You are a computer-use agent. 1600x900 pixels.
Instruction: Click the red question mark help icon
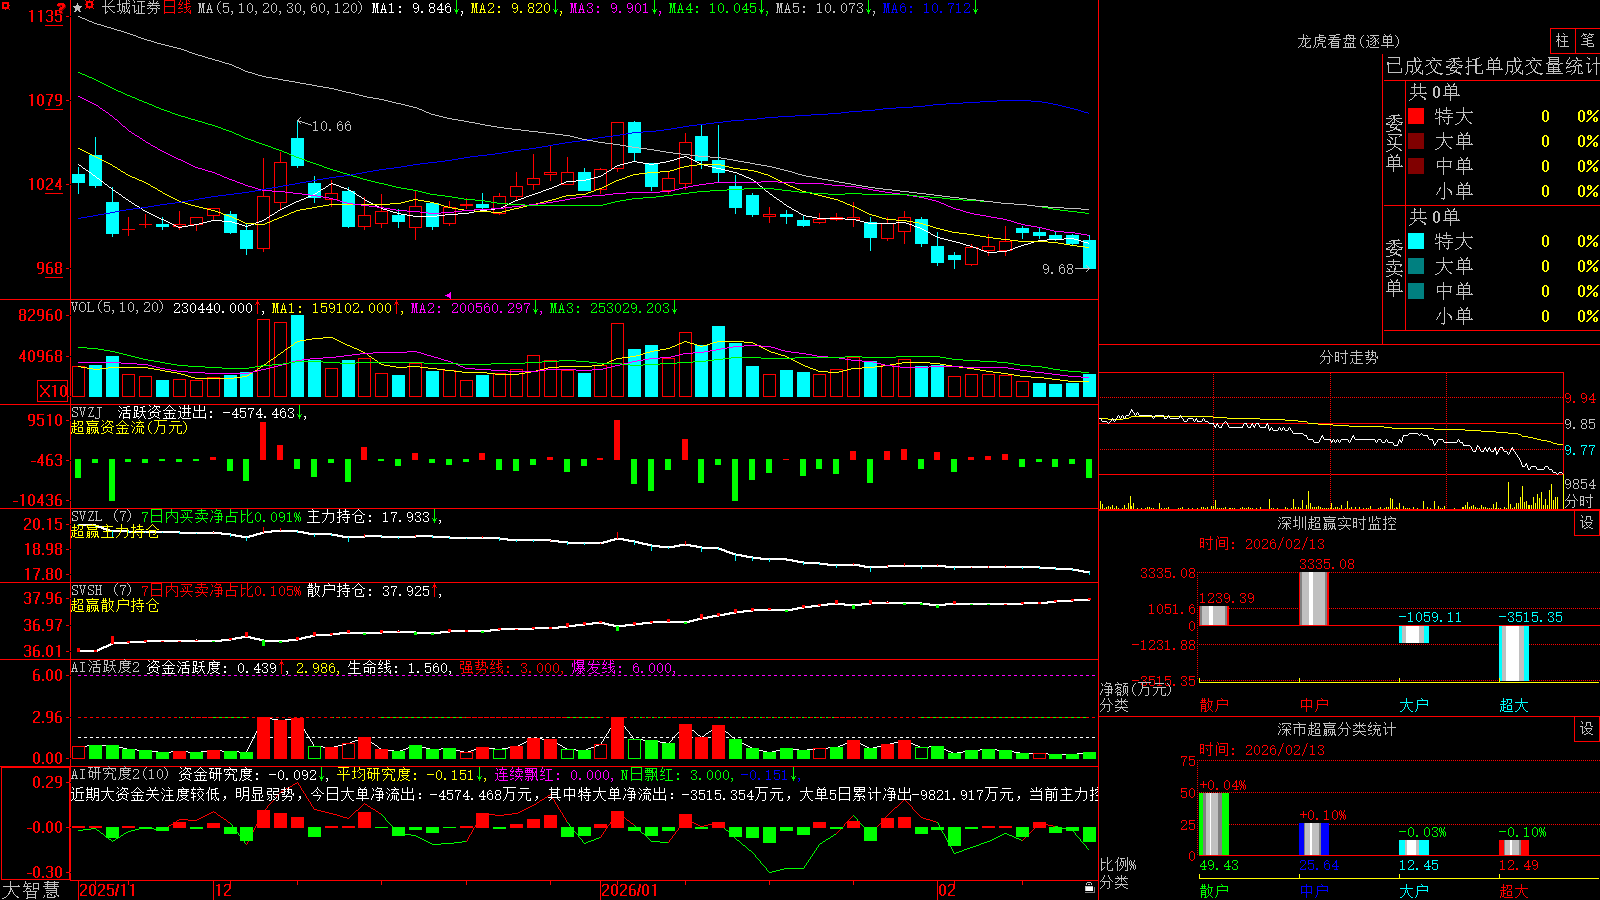pyautogui.click(x=61, y=7)
